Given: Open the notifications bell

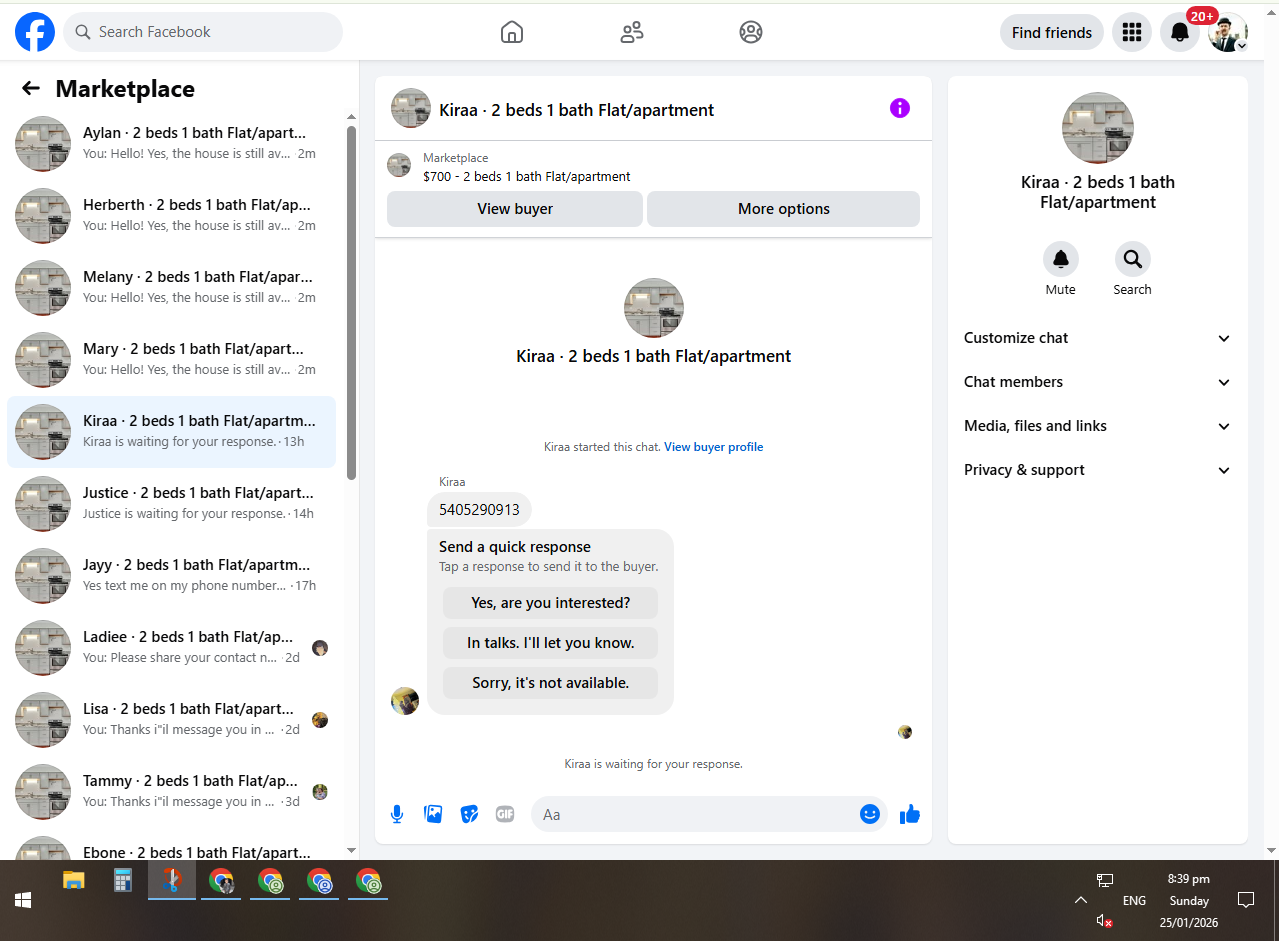Looking at the screenshot, I should tap(1180, 32).
